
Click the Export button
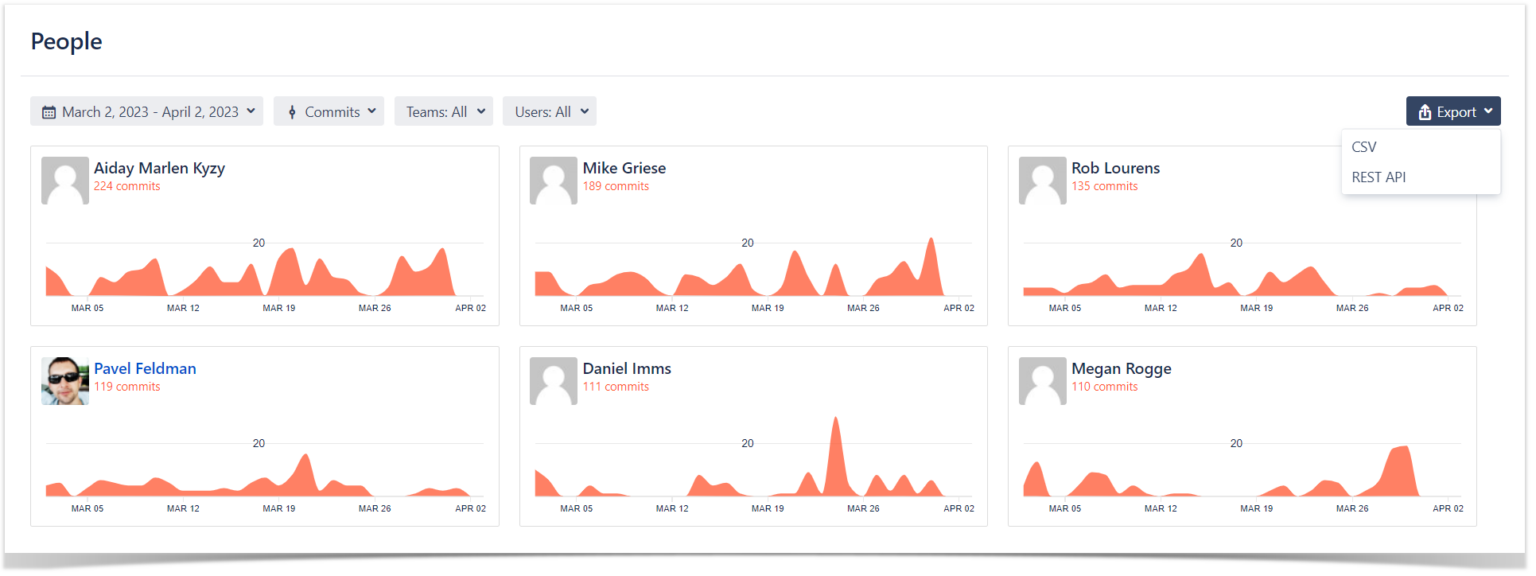tap(1453, 111)
